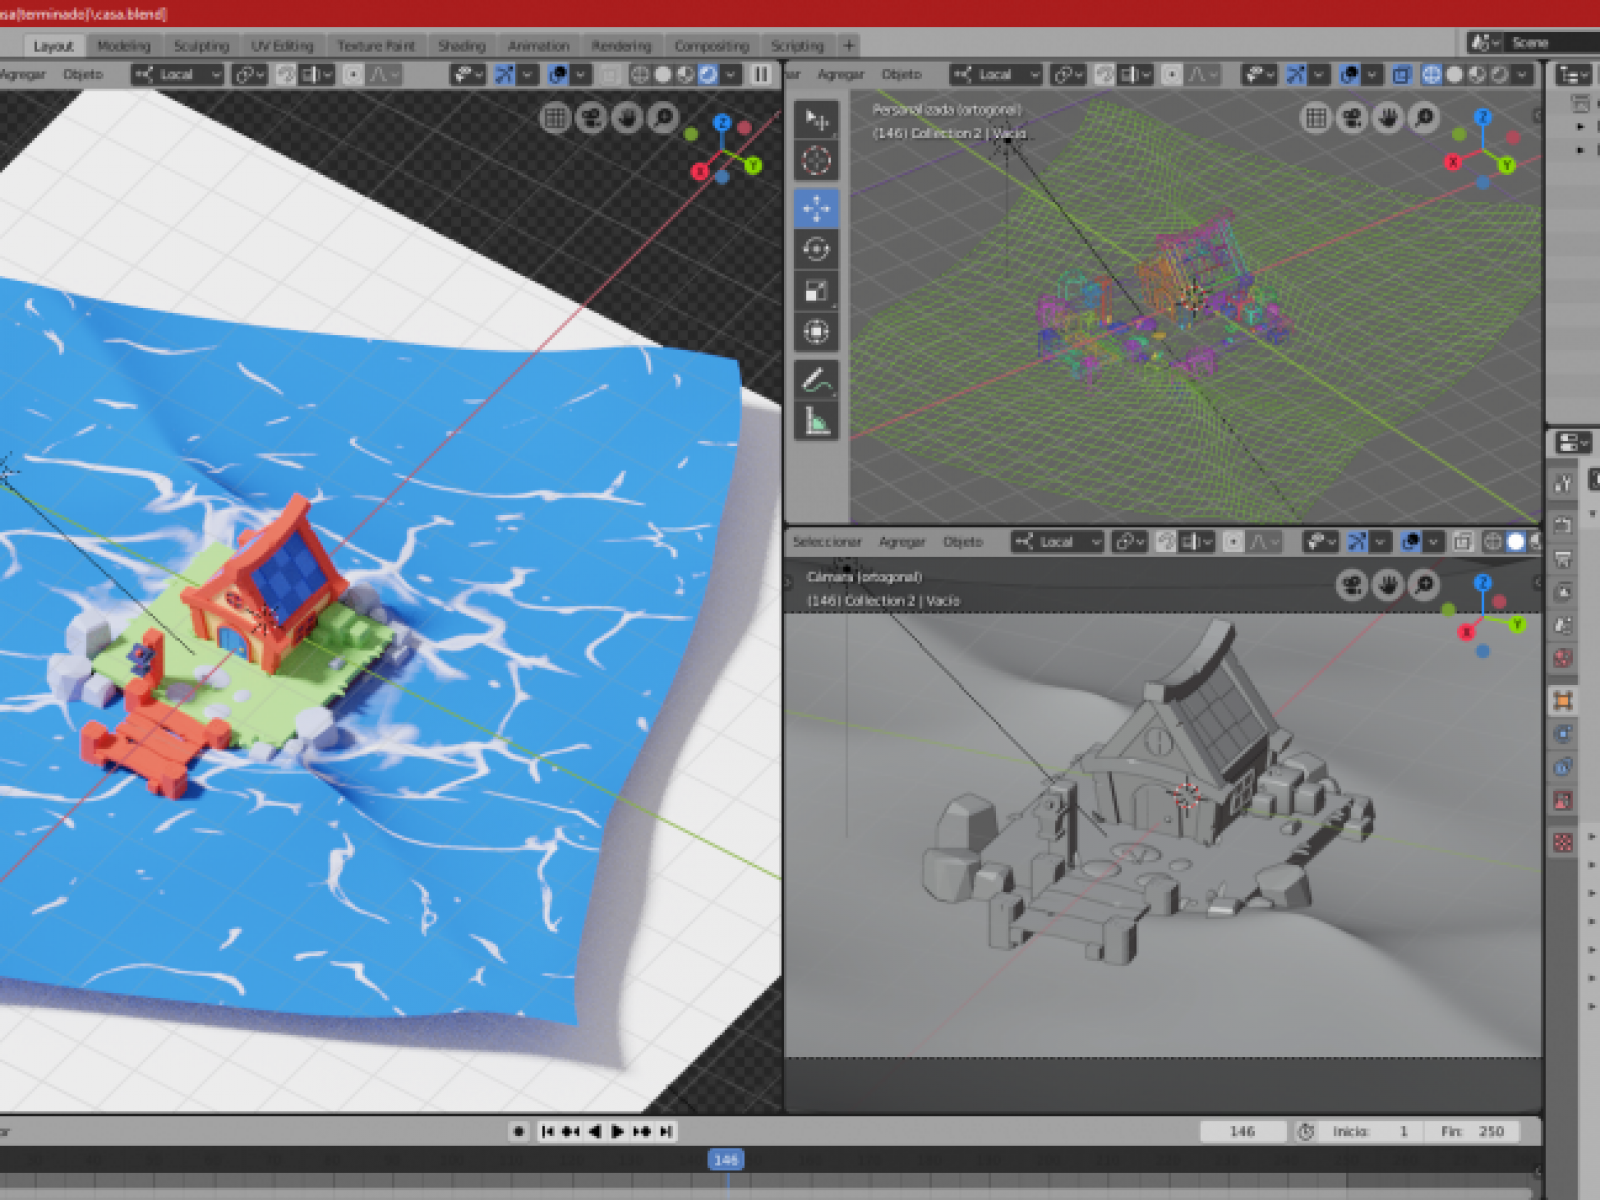Select the Cursor tool in the toolbar
Viewport: 1600px width, 1200px height.
(x=816, y=160)
